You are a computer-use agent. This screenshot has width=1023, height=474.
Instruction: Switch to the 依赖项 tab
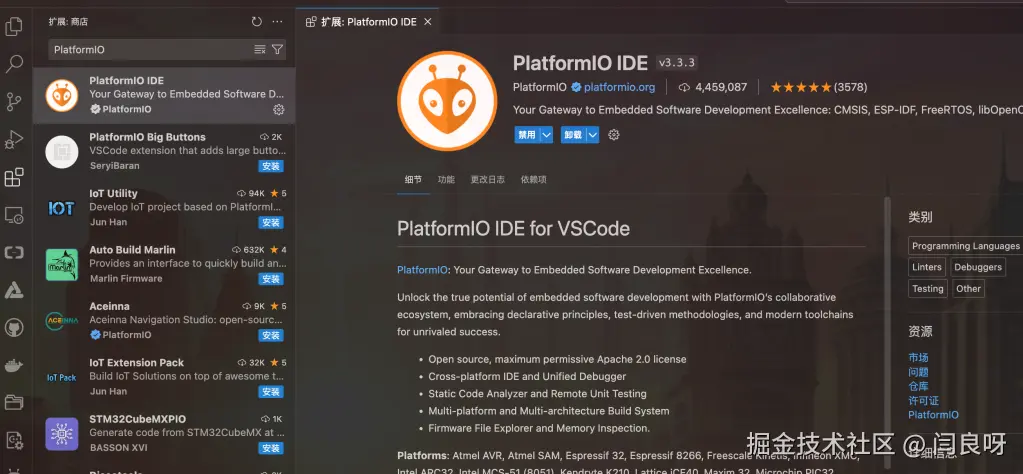534,180
